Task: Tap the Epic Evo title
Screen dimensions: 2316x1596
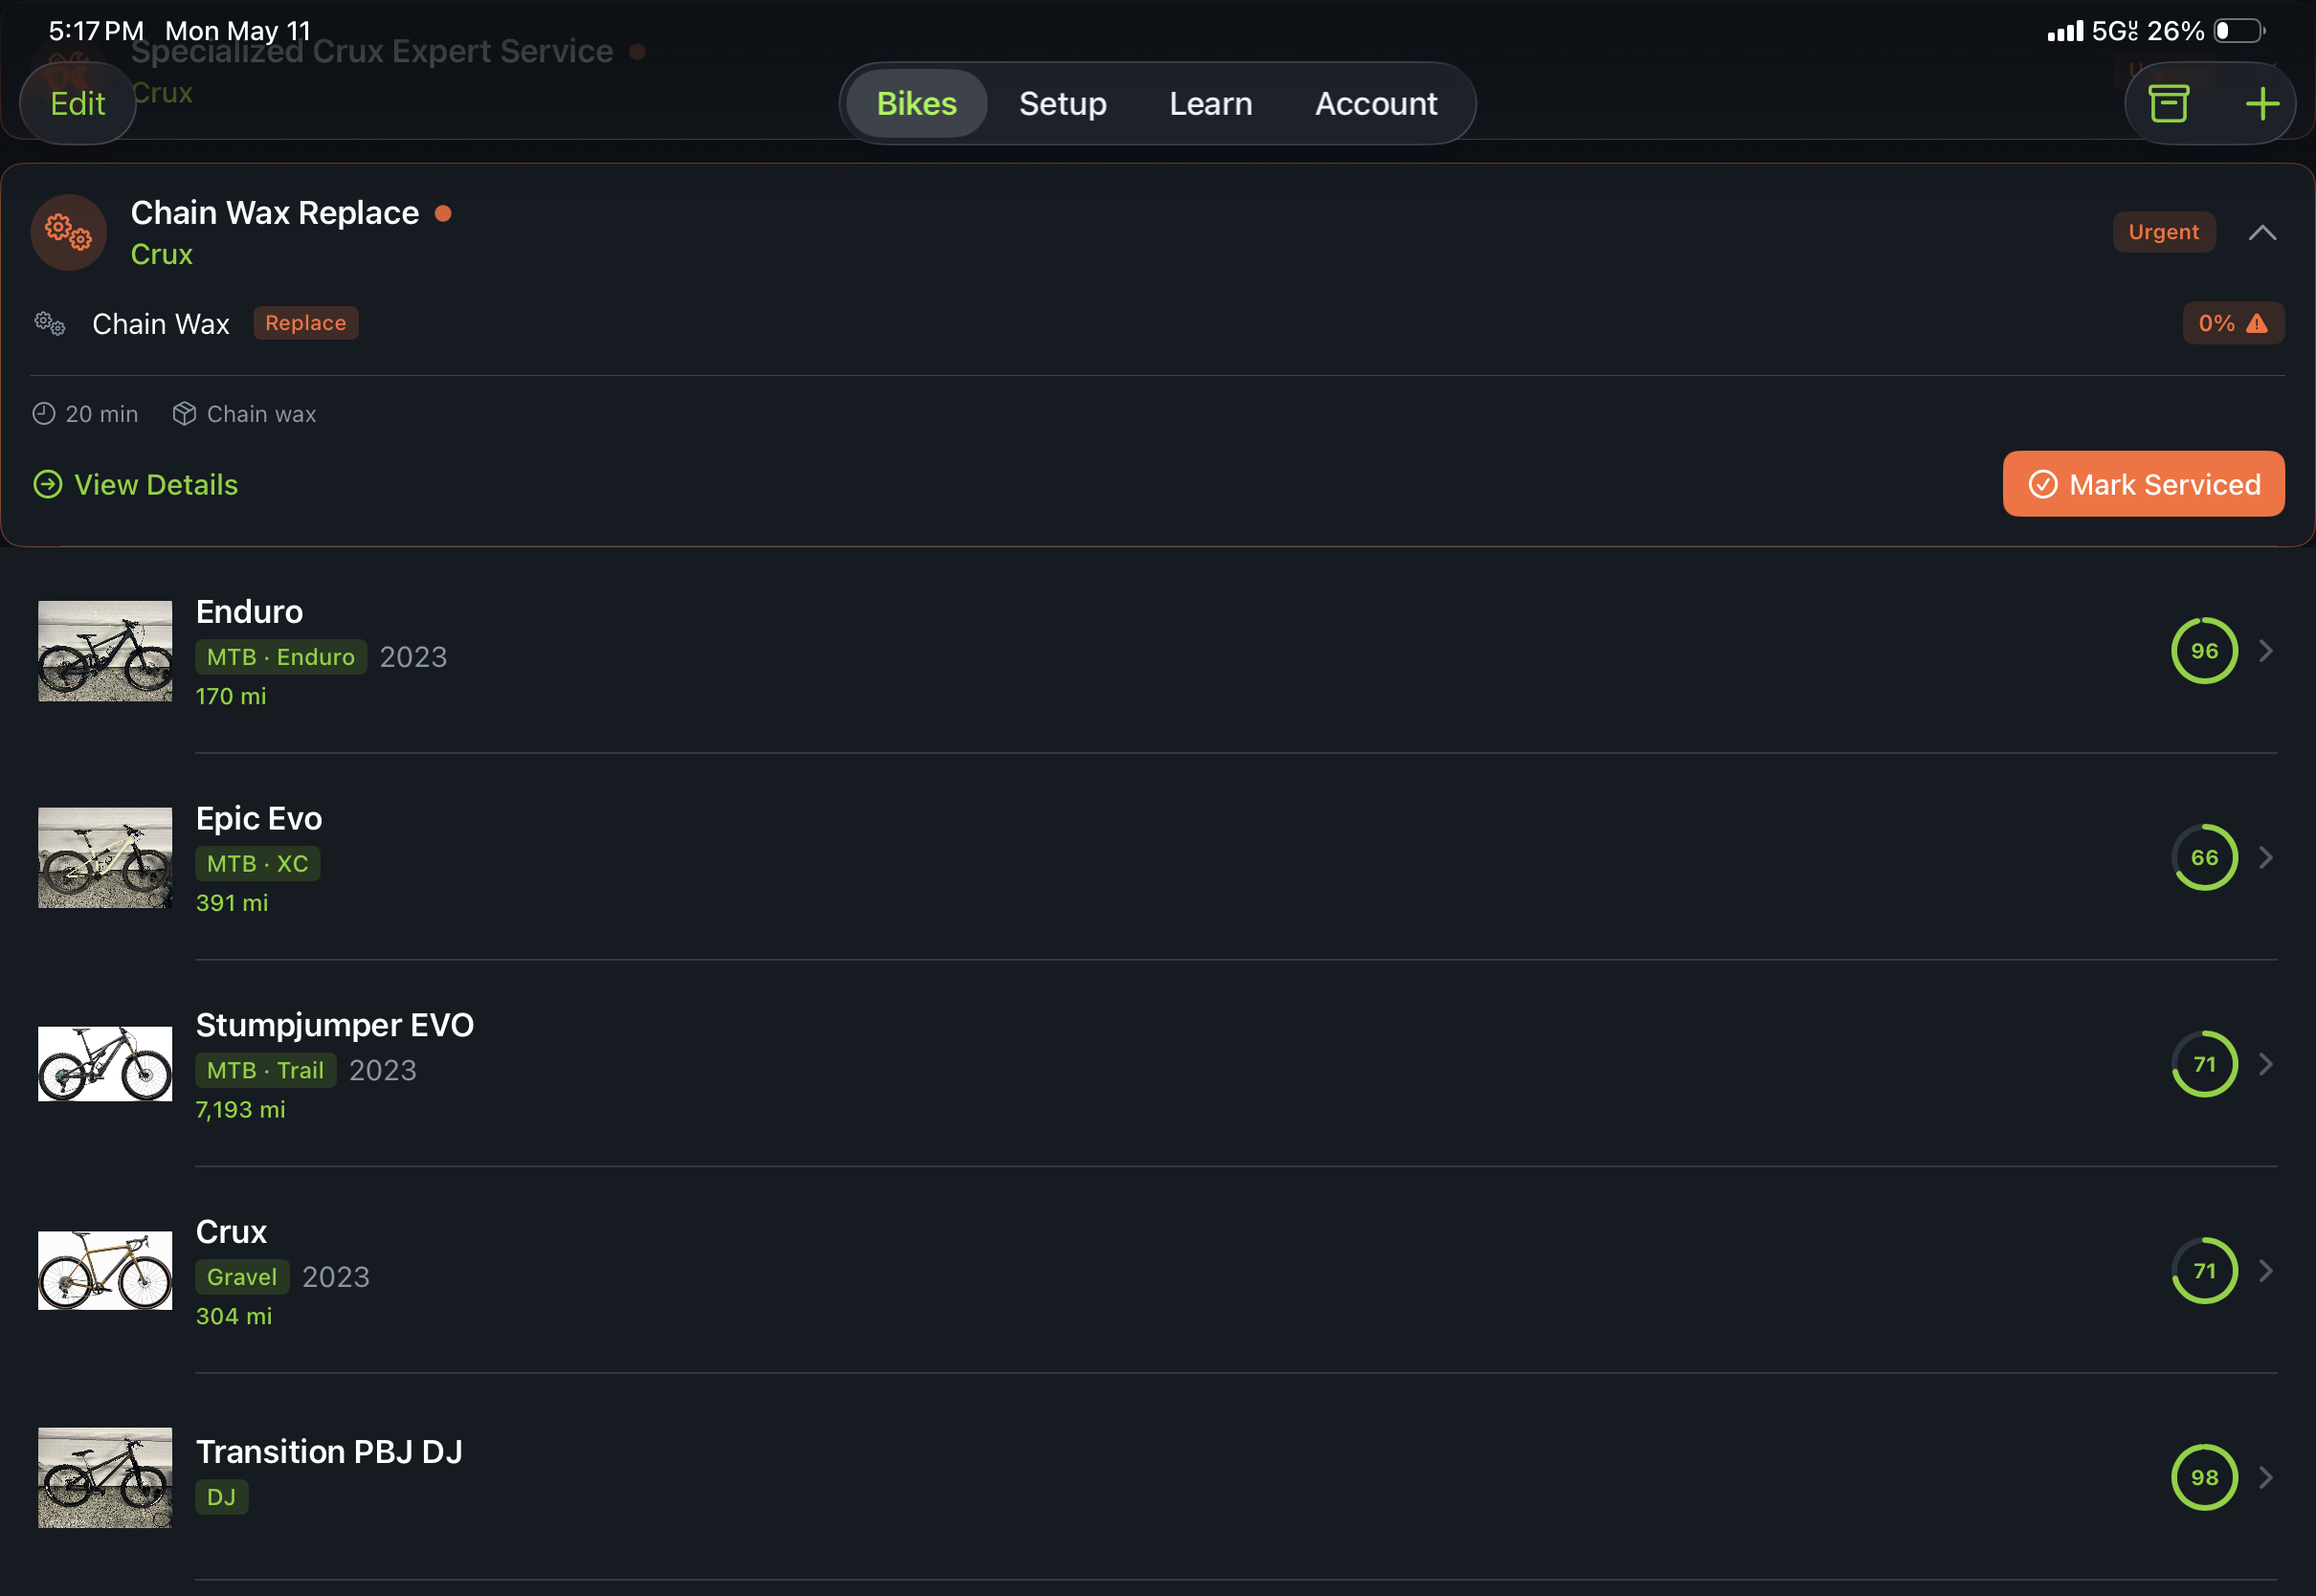Action: point(259,819)
